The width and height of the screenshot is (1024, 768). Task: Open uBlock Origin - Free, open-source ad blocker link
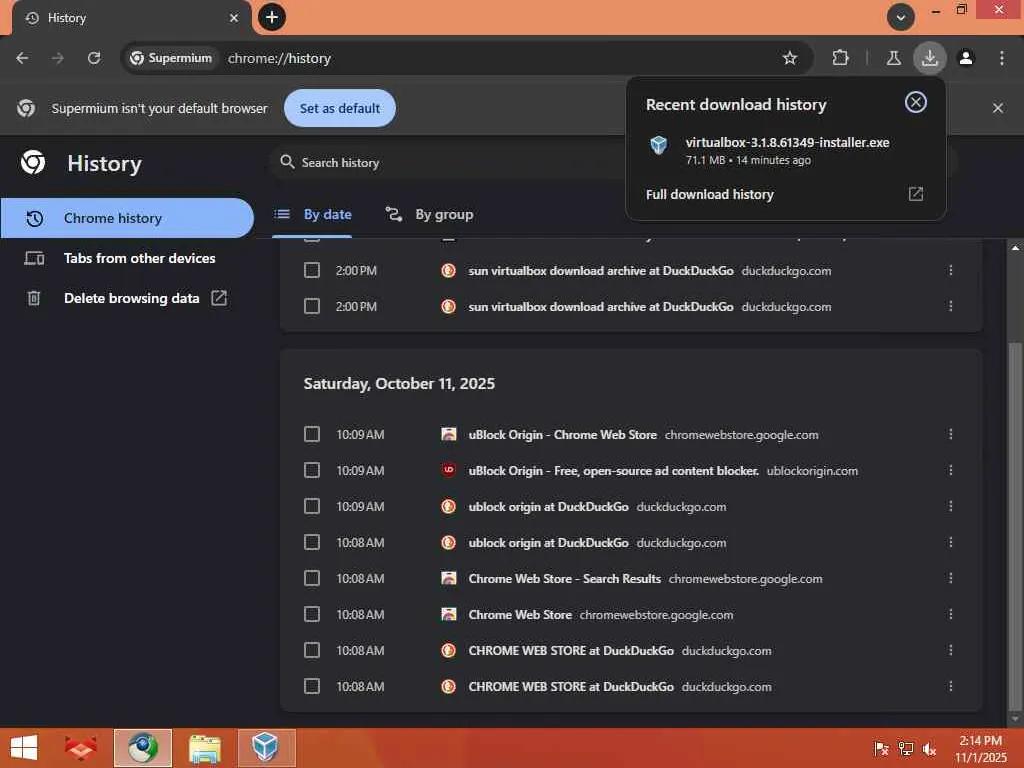point(613,470)
